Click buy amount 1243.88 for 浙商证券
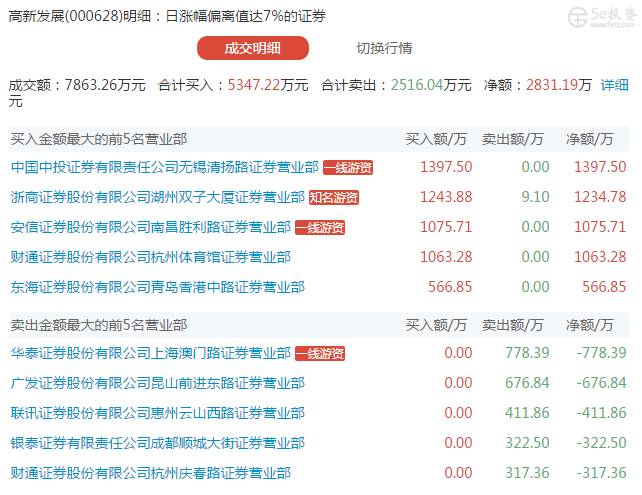The height and width of the screenshot is (495, 642). click(x=446, y=197)
